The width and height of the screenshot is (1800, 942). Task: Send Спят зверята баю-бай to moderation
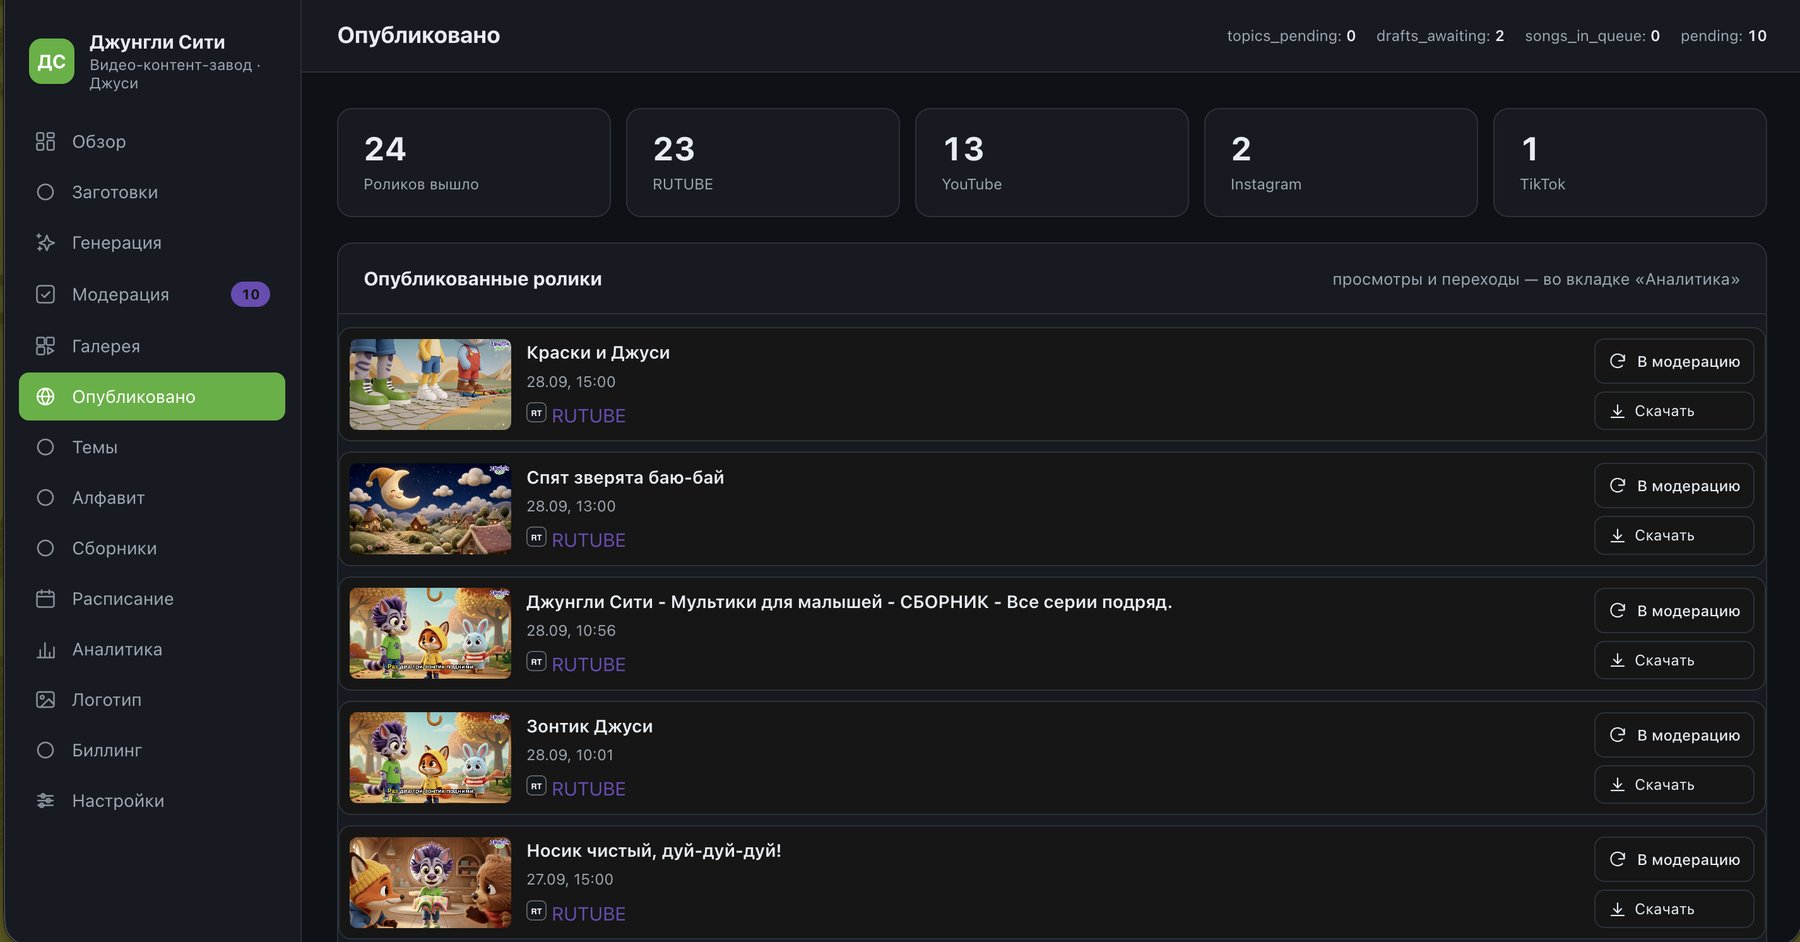(1673, 486)
